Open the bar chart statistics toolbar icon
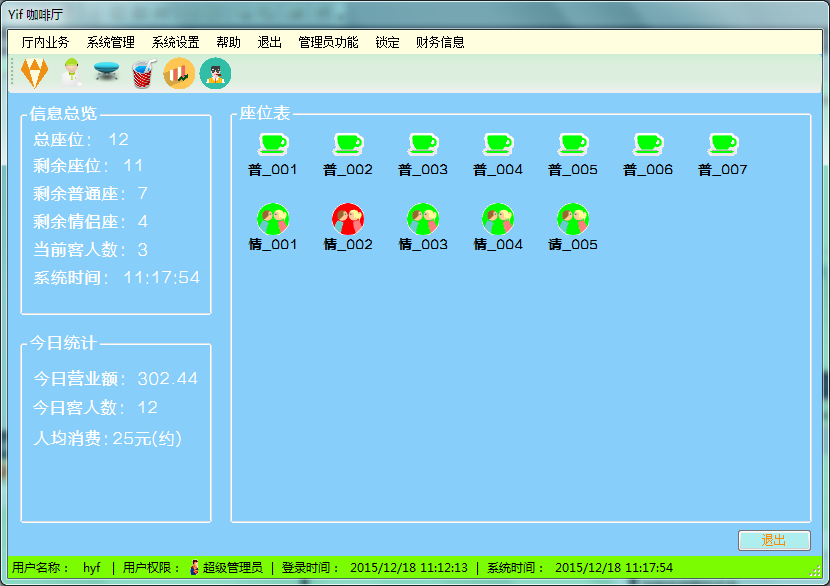830x586 pixels. tap(179, 73)
